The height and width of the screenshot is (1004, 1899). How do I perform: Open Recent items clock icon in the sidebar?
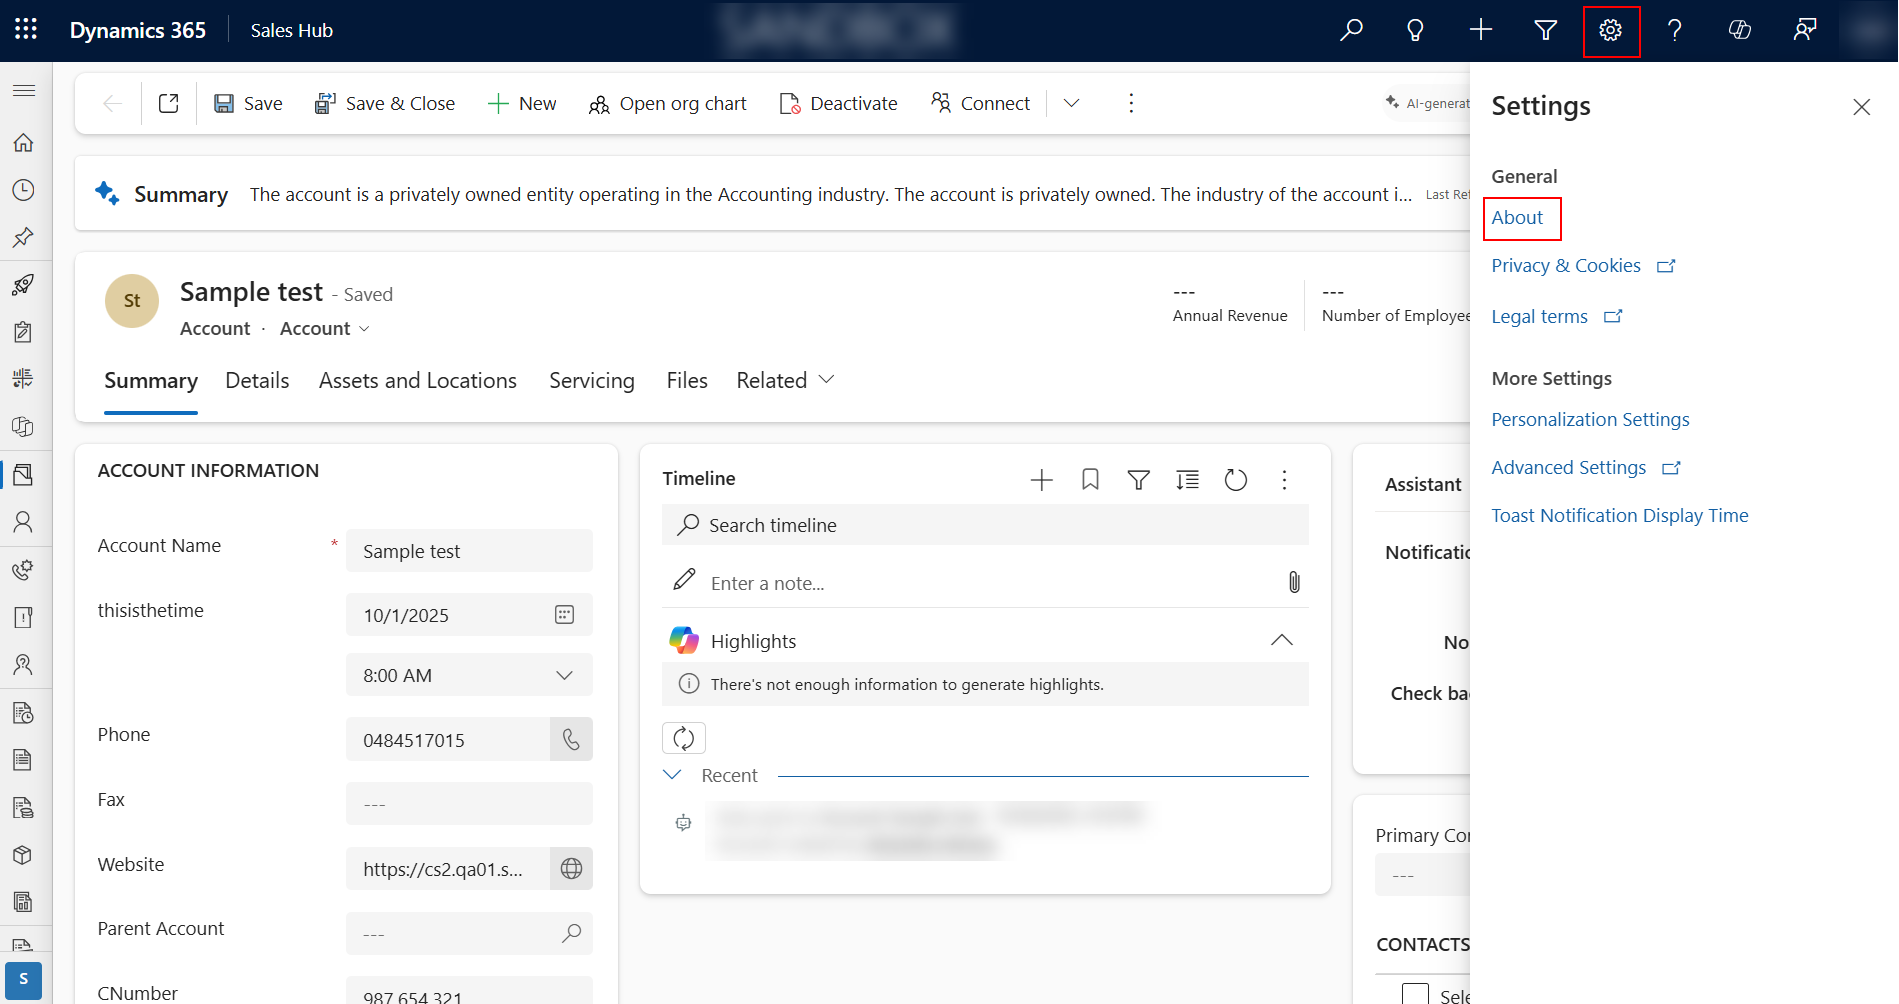point(24,190)
